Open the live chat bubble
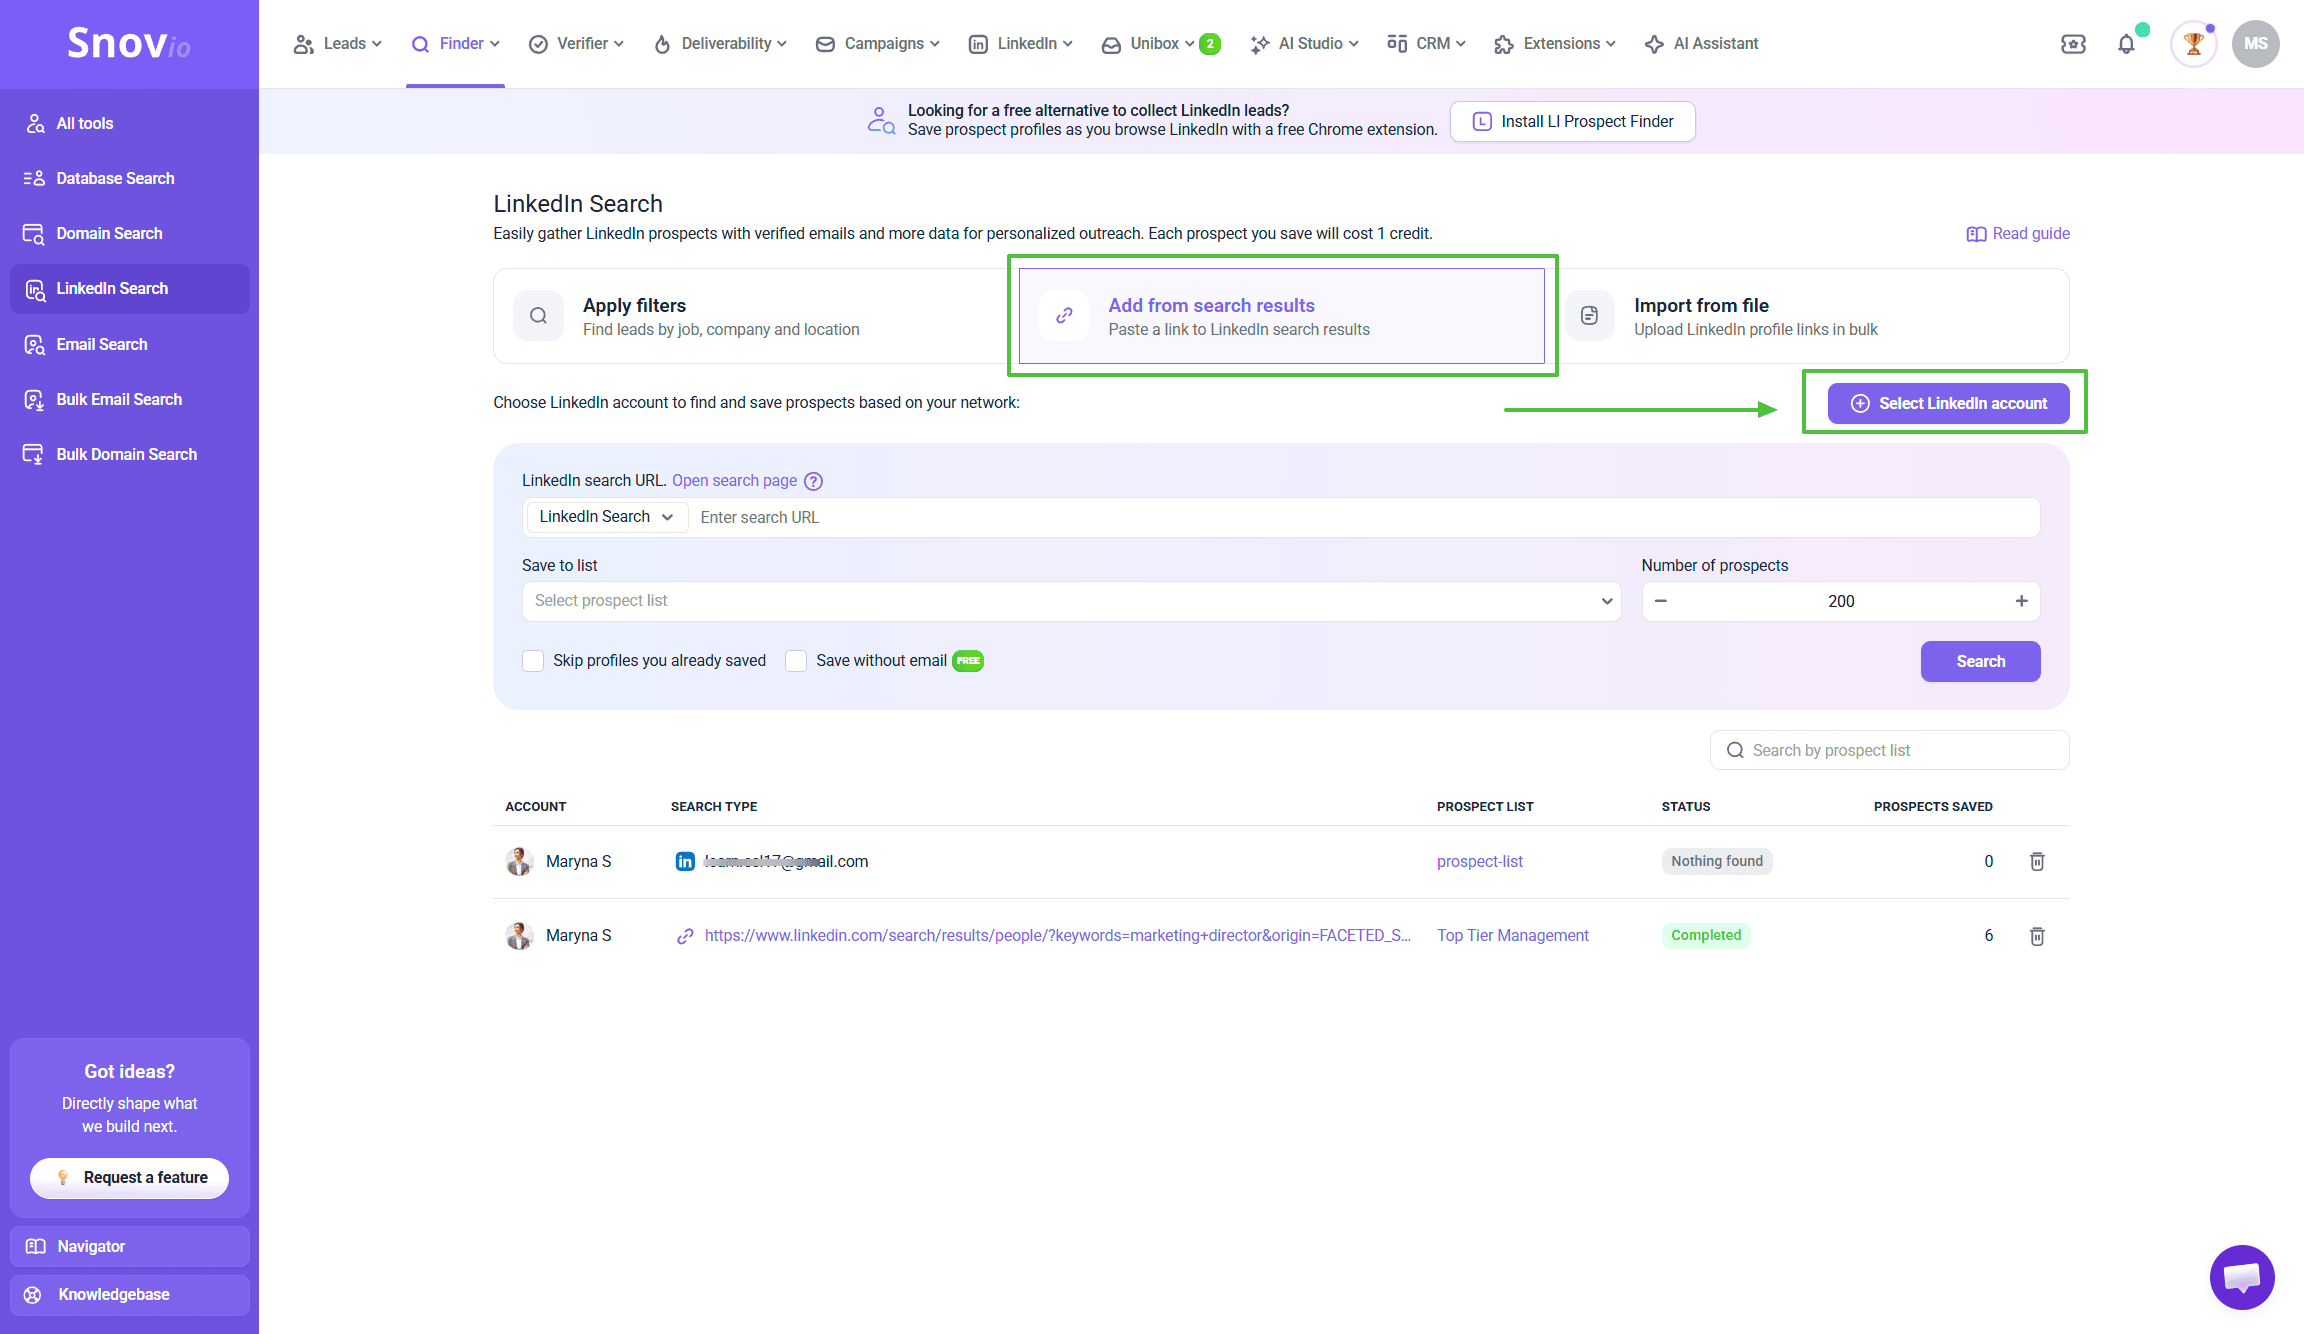Viewport: 2304px width, 1334px height. tap(2242, 1277)
